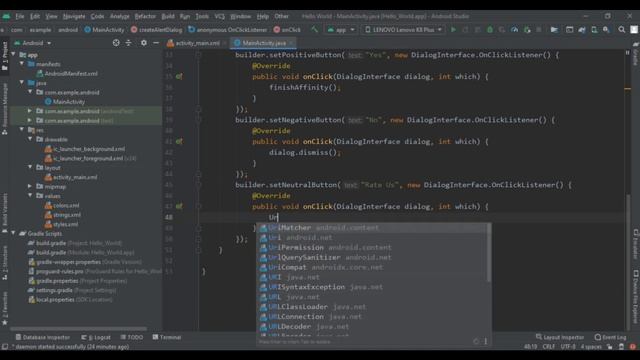Click the override gutter icon on line 35
This screenshot has height=360, width=640.
pos(179,76)
